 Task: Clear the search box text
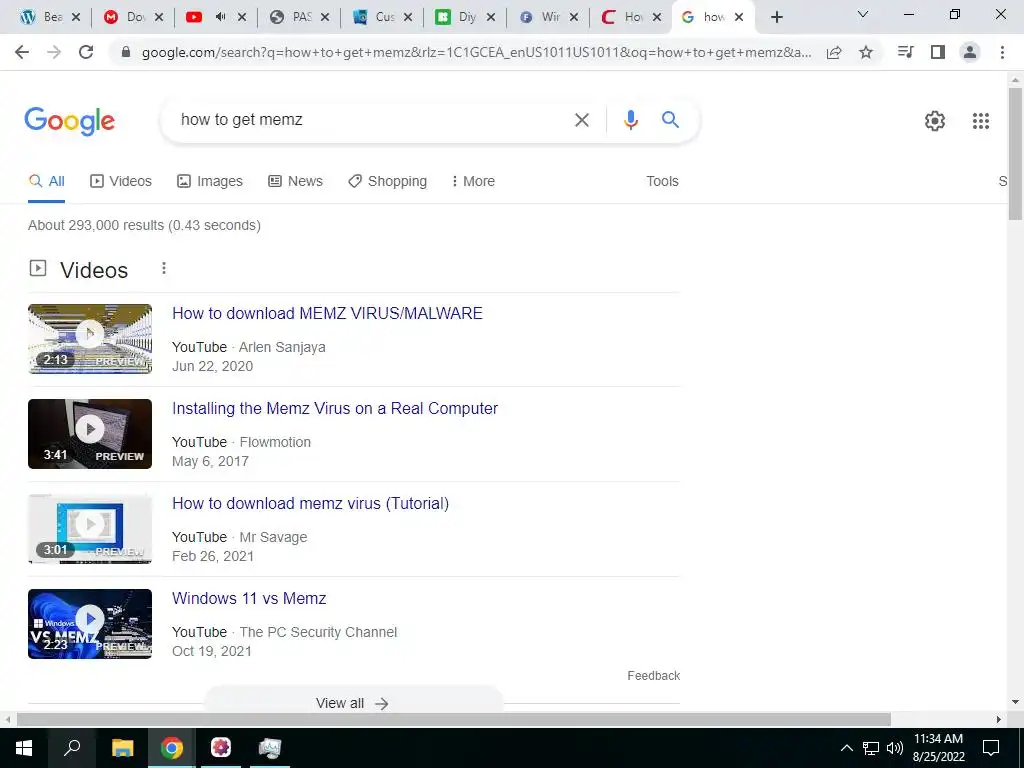[x=581, y=120]
